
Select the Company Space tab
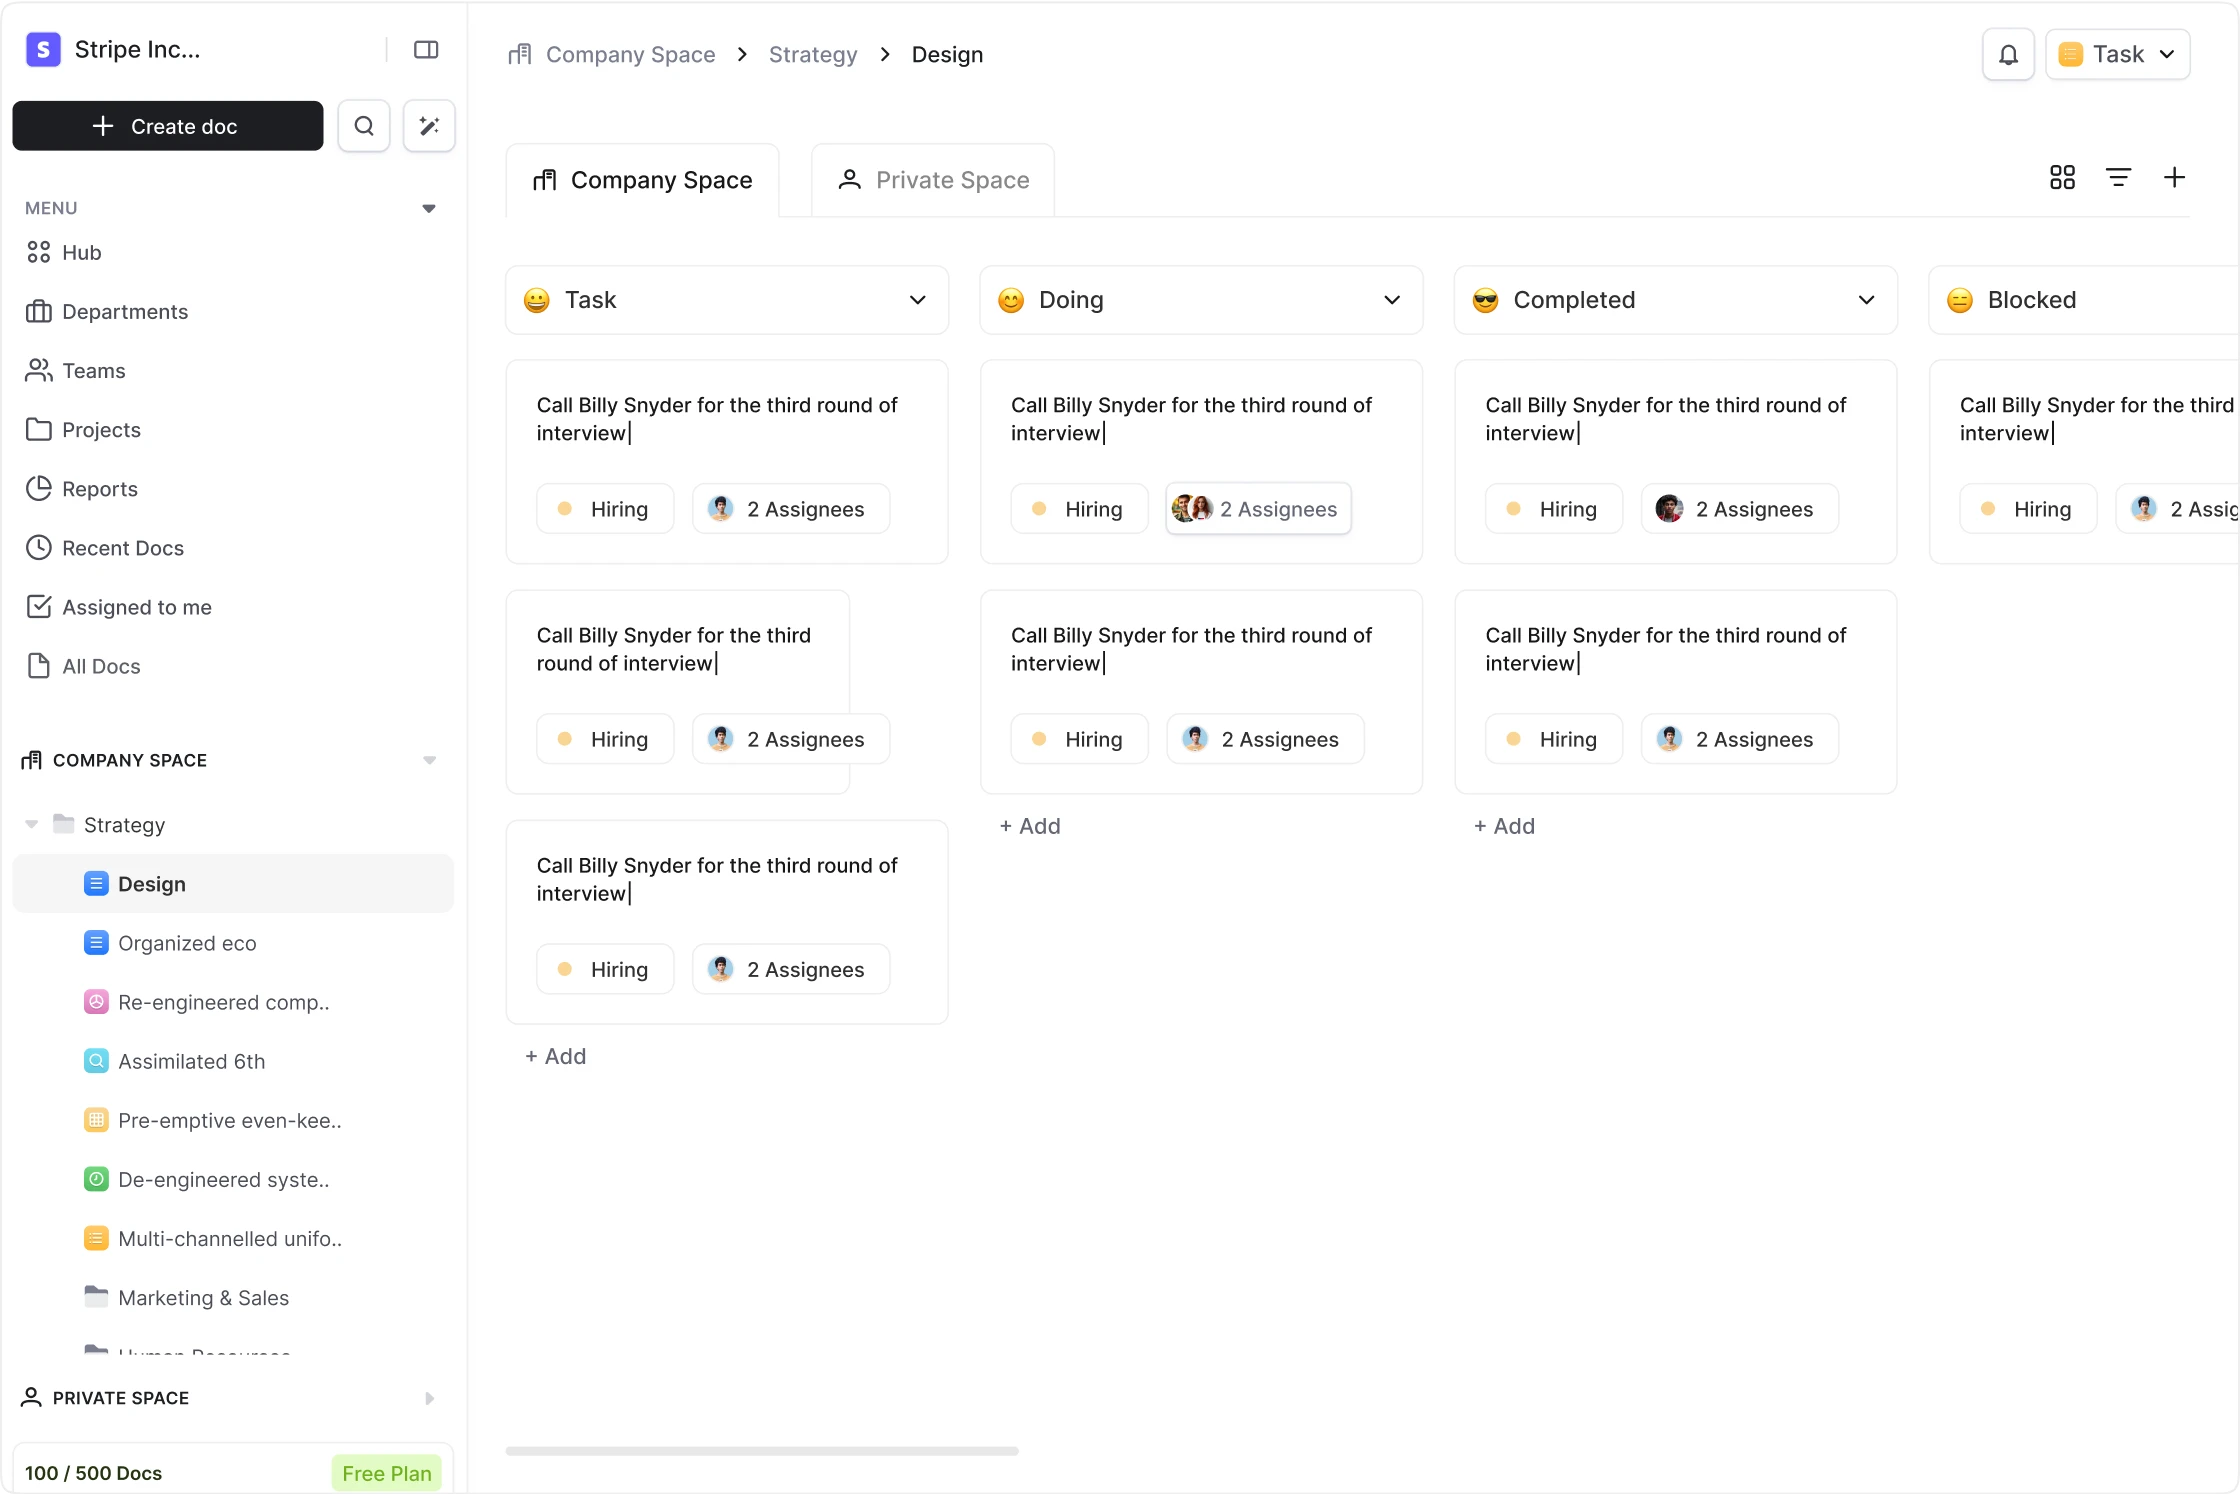643,180
